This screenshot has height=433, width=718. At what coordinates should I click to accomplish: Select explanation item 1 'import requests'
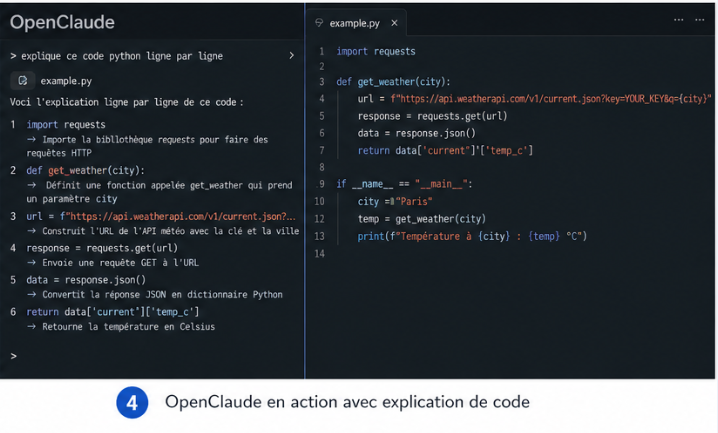[66, 124]
